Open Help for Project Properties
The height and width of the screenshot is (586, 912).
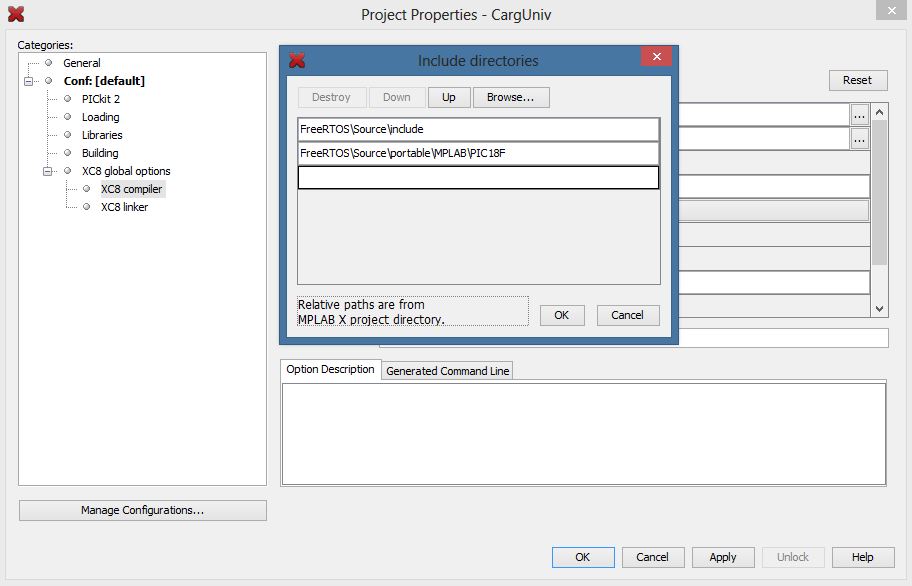pos(863,557)
